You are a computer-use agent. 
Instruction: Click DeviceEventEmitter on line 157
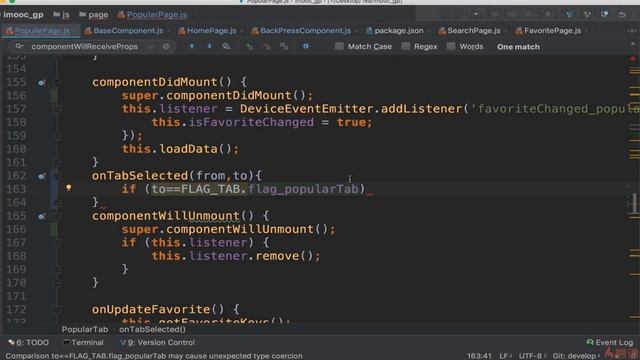307,109
